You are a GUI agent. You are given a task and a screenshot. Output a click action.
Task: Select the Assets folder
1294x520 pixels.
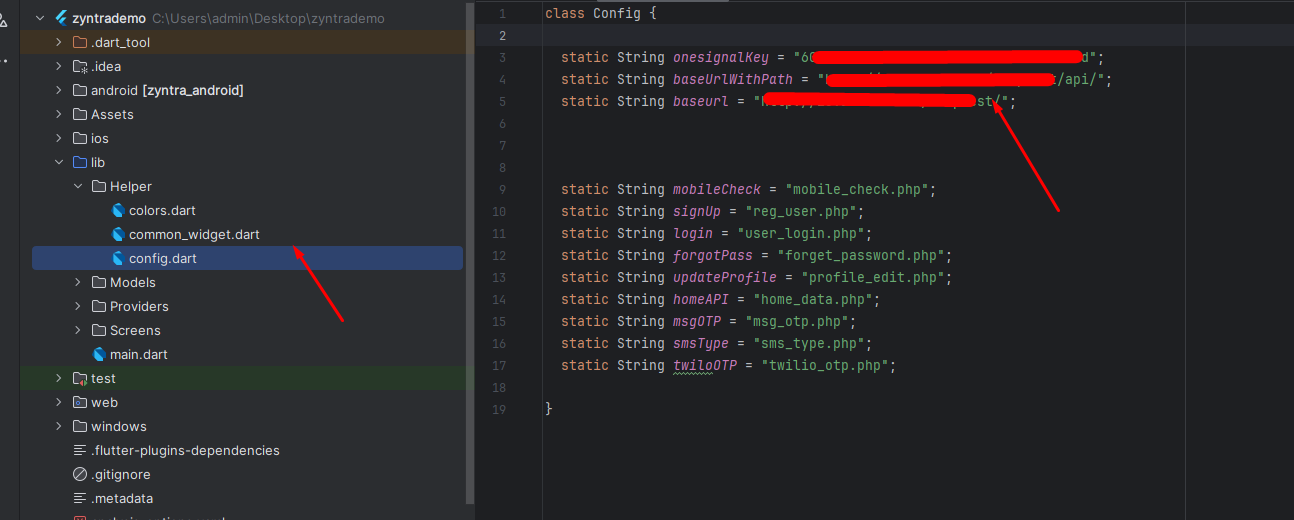(x=112, y=115)
